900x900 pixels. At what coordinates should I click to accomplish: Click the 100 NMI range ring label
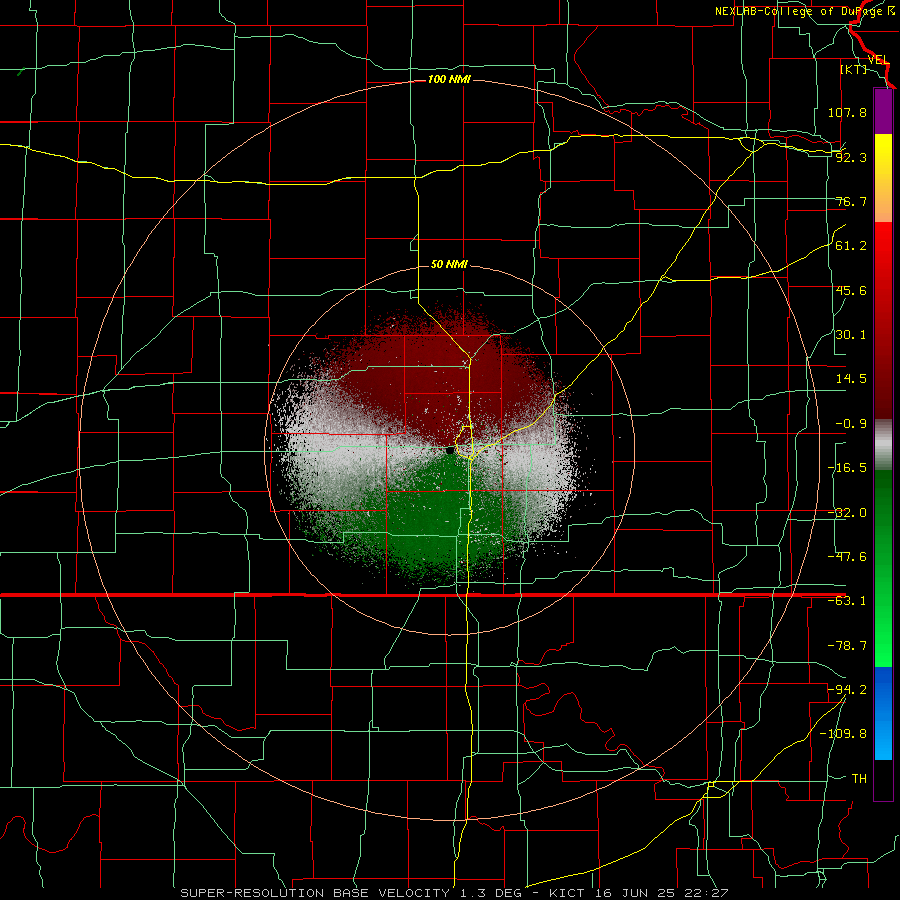click(449, 79)
